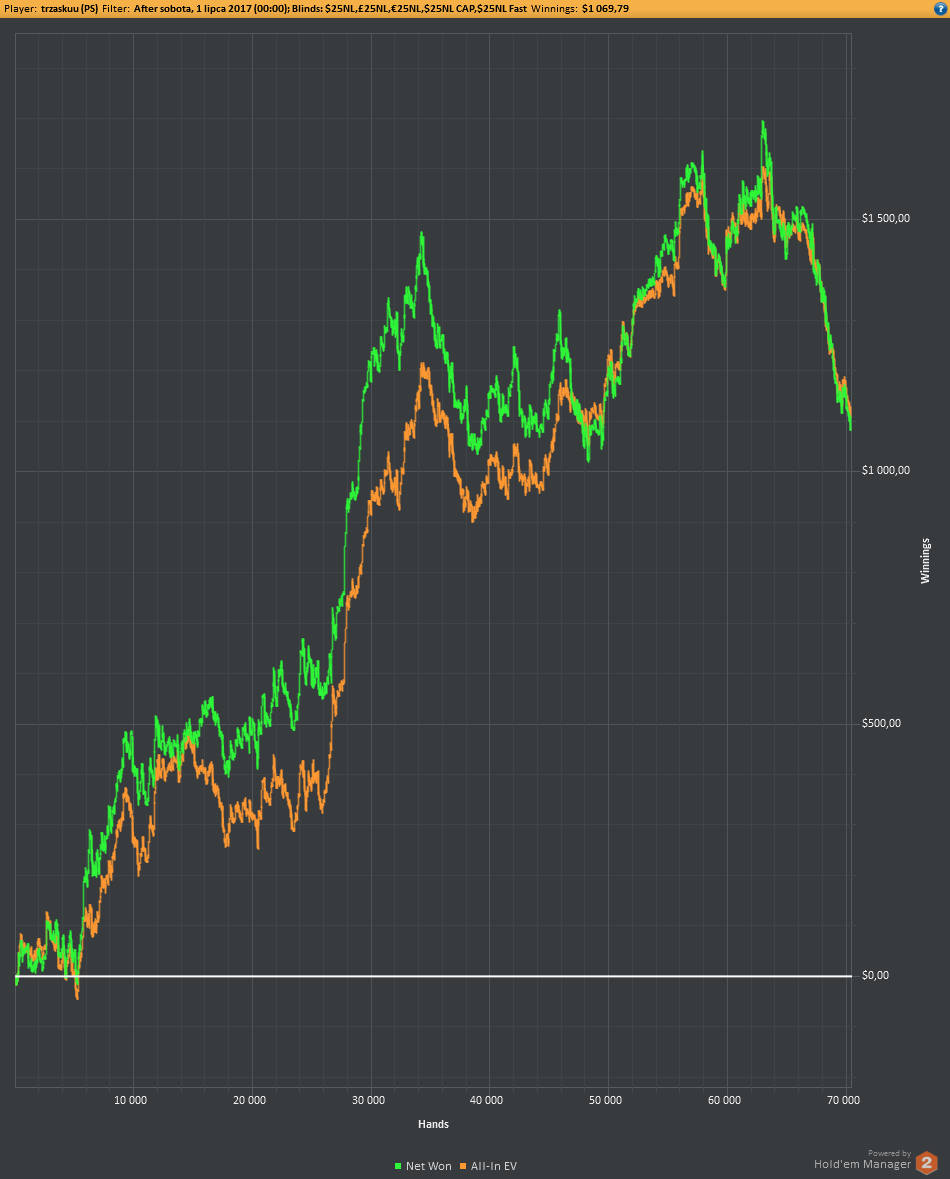Click the 30 000 hands axis label

pyautogui.click(x=369, y=1100)
